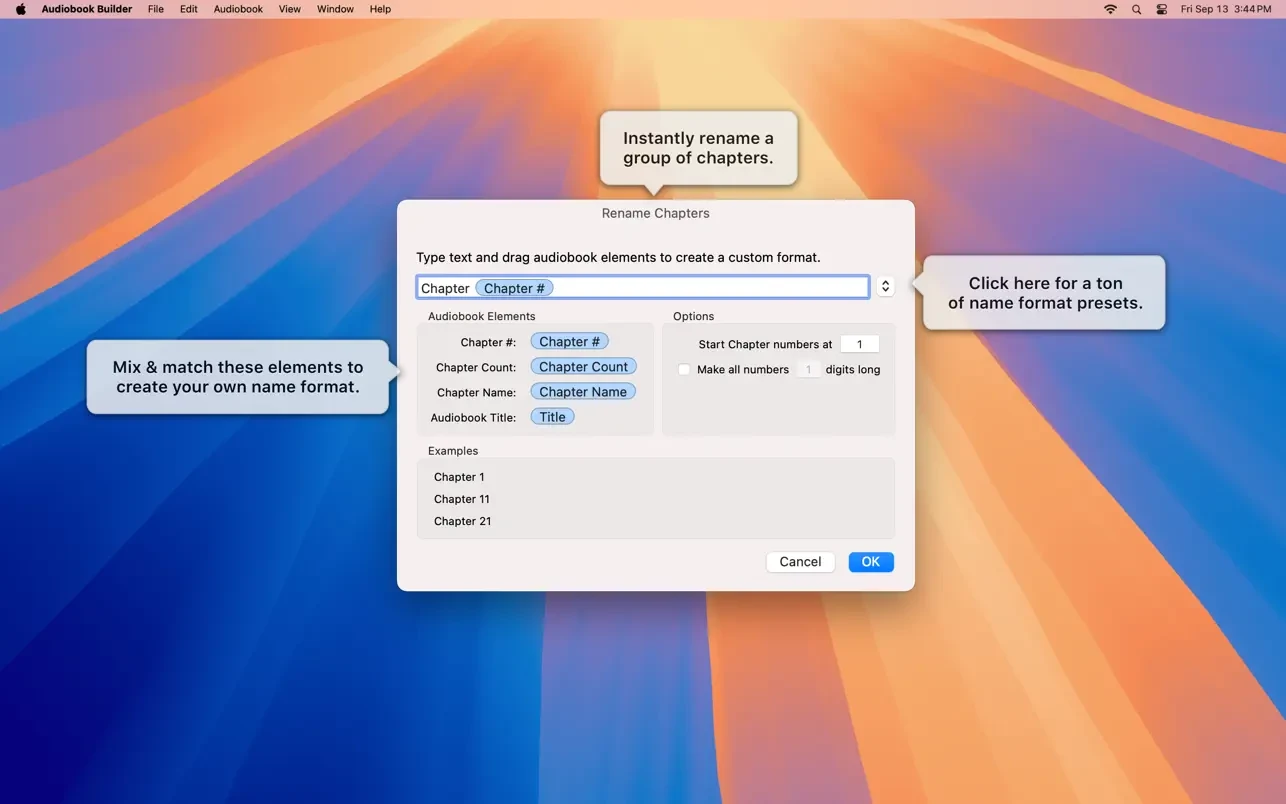The image size is (1286, 804).
Task: Click inside the custom format text field
Action: point(710,288)
